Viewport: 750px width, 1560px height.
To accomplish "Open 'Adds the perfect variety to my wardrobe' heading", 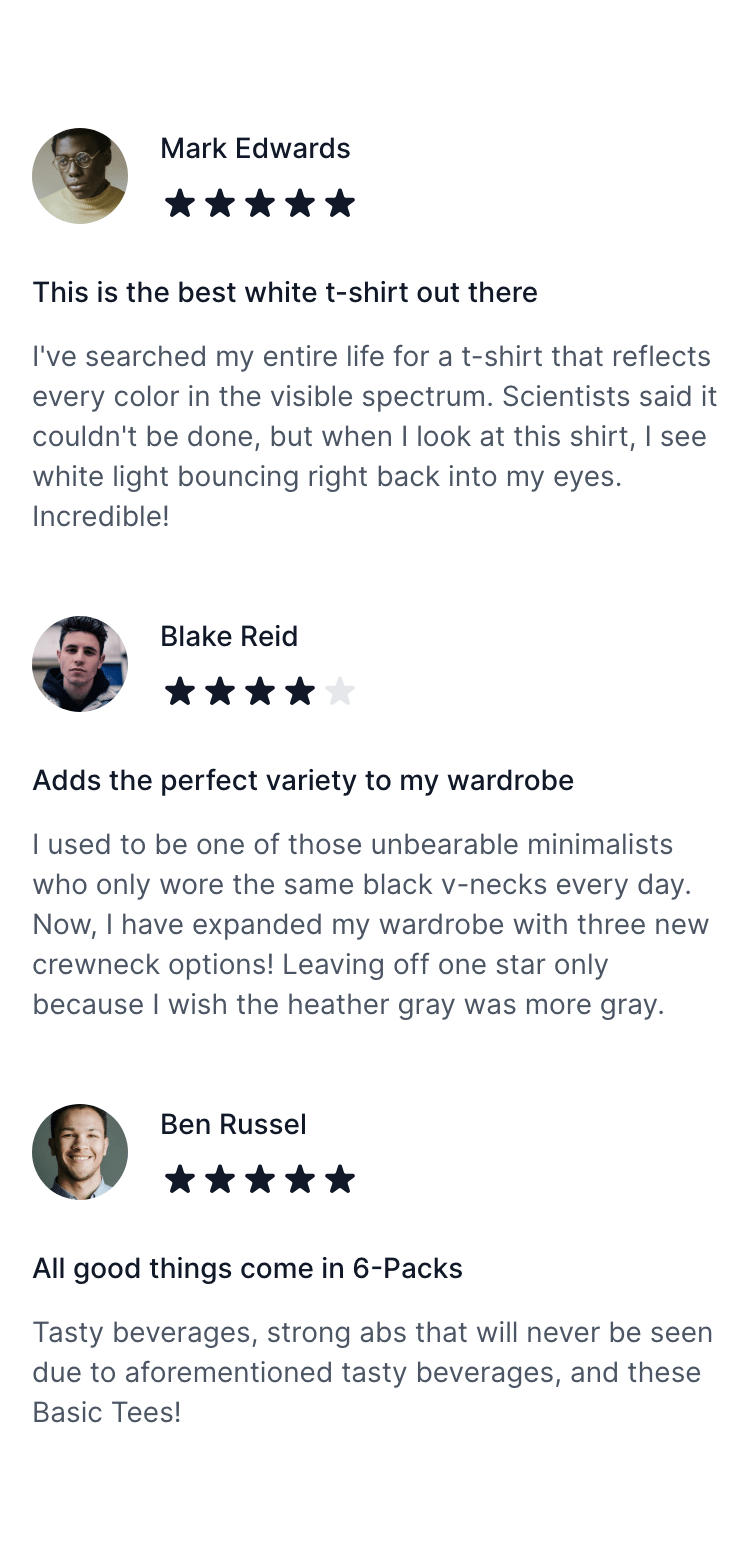I will click(303, 780).
